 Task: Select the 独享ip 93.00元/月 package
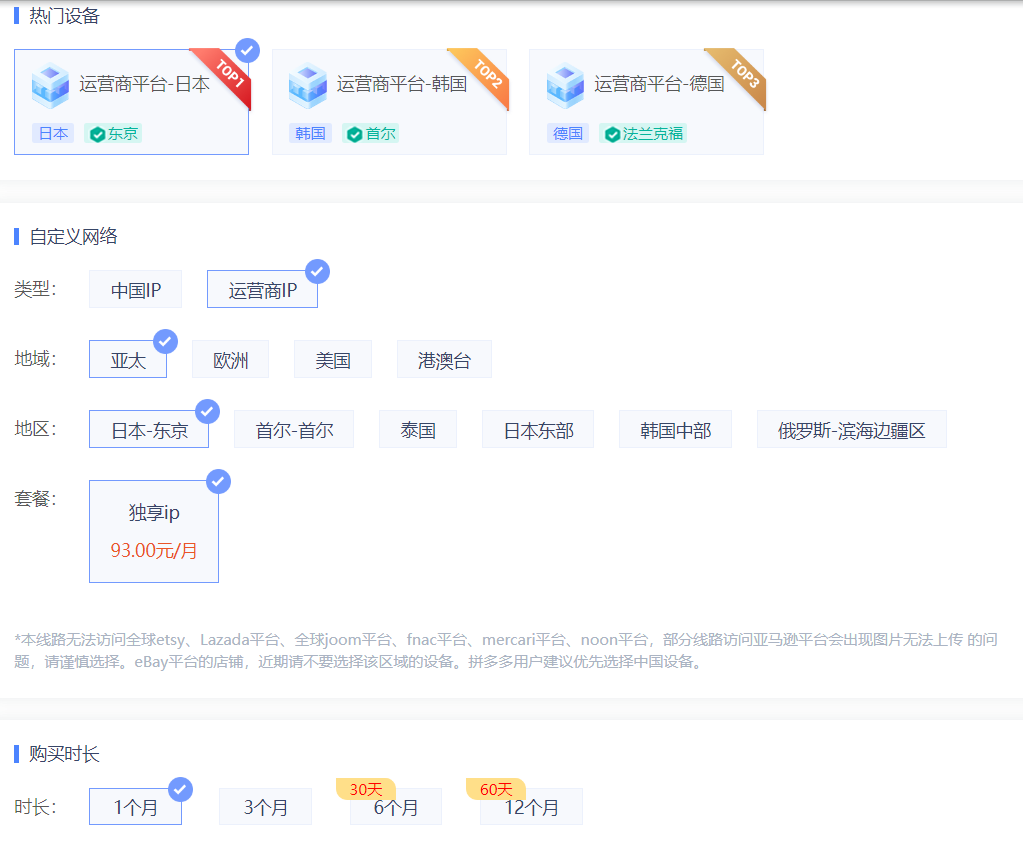[x=154, y=532]
